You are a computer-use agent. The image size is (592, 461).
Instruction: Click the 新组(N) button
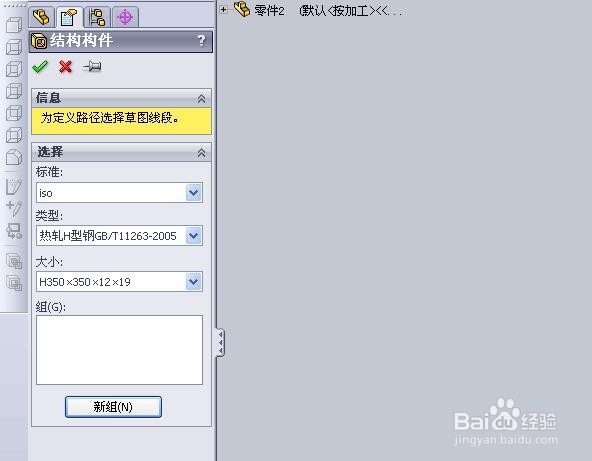click(113, 407)
